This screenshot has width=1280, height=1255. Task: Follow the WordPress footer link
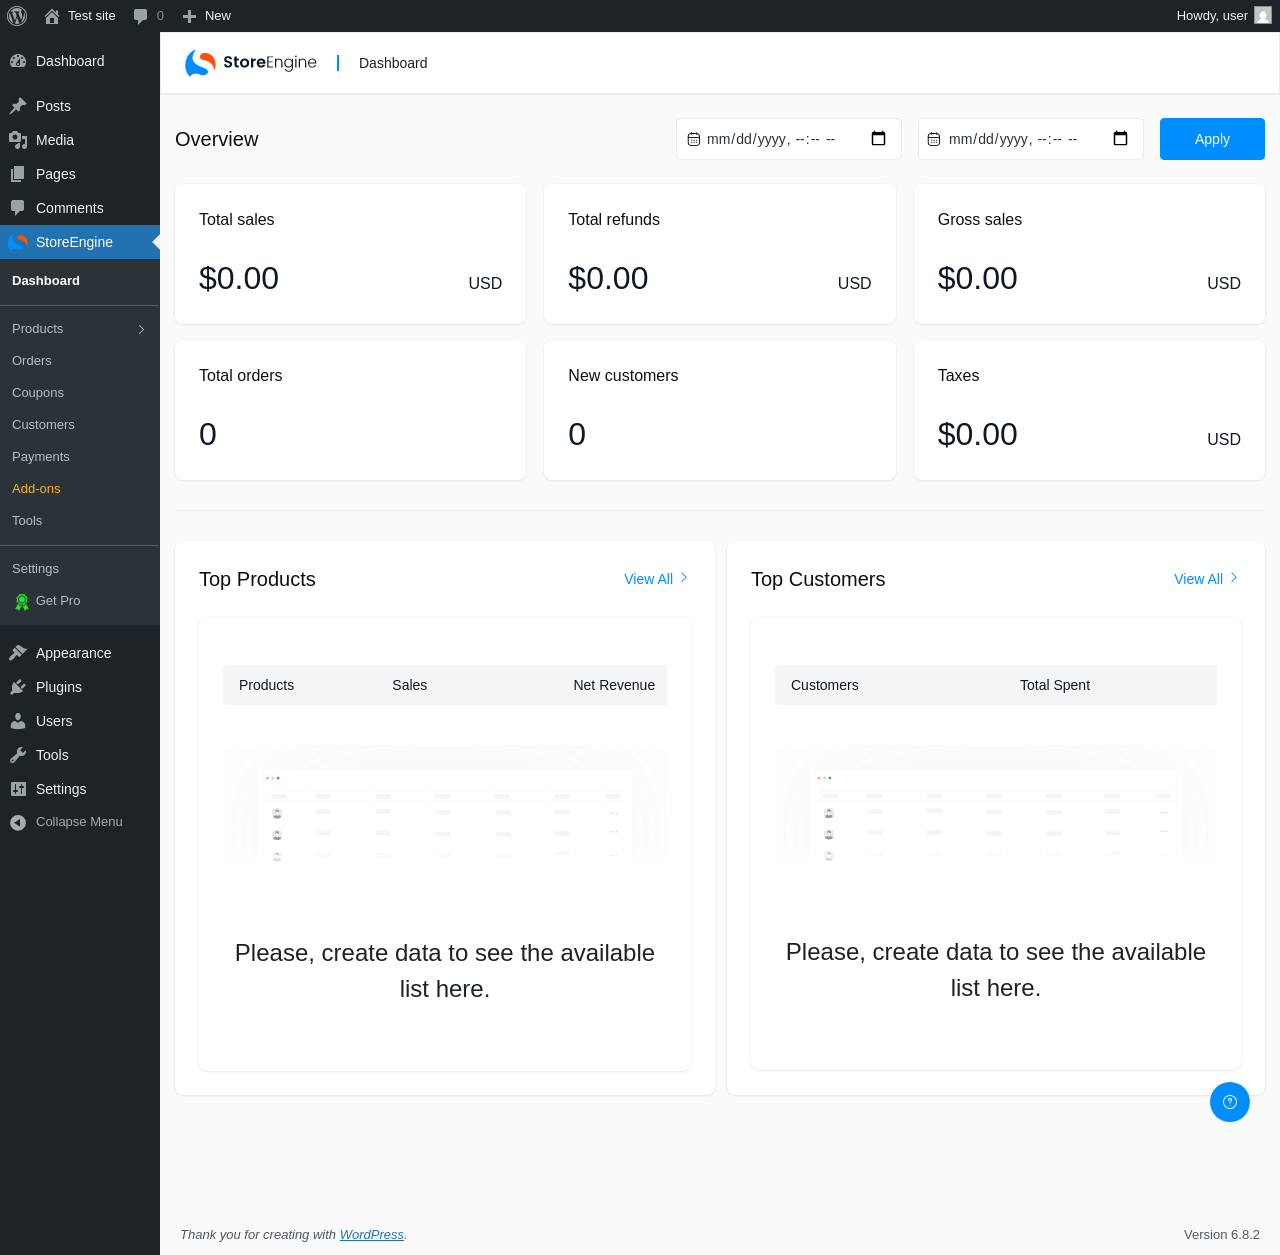pyautogui.click(x=372, y=1235)
